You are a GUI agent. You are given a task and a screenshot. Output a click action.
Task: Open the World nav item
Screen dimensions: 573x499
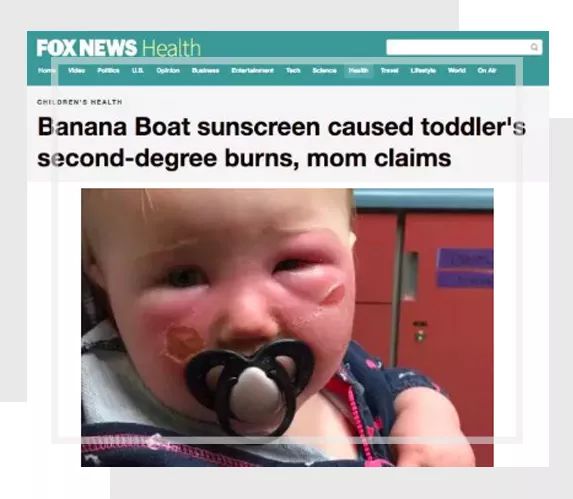tap(457, 71)
